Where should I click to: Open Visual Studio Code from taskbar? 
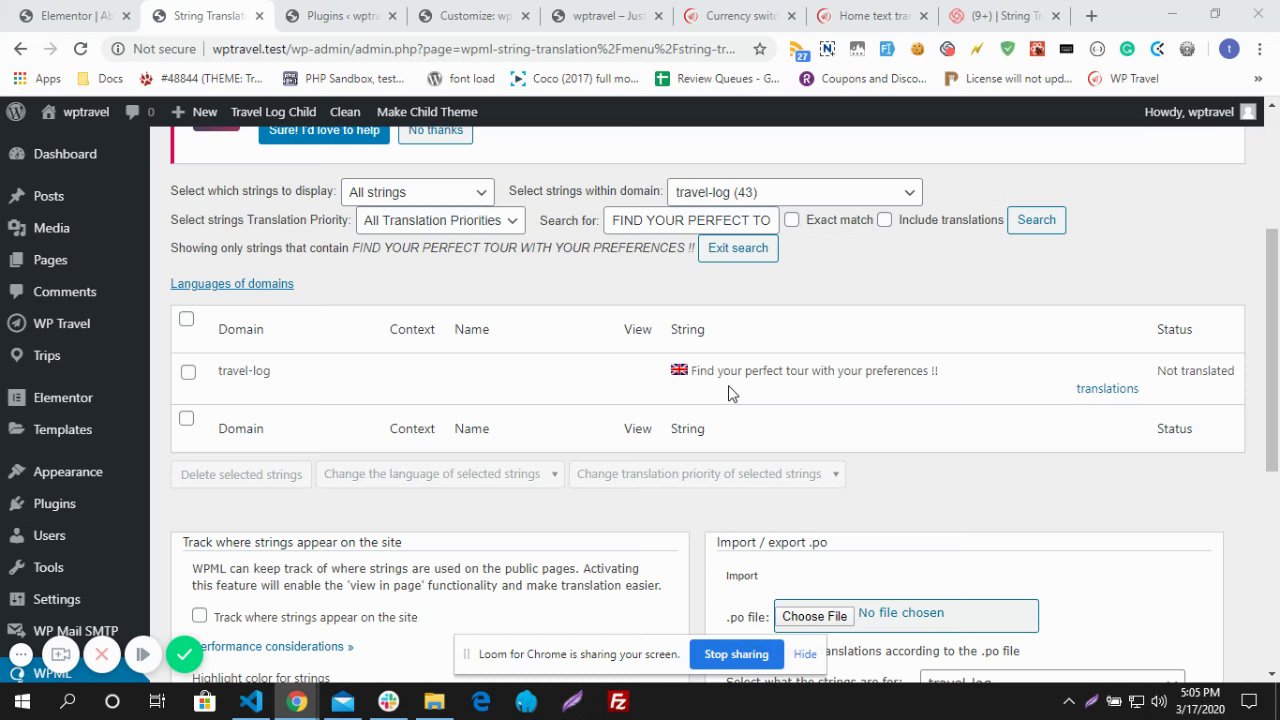251,702
